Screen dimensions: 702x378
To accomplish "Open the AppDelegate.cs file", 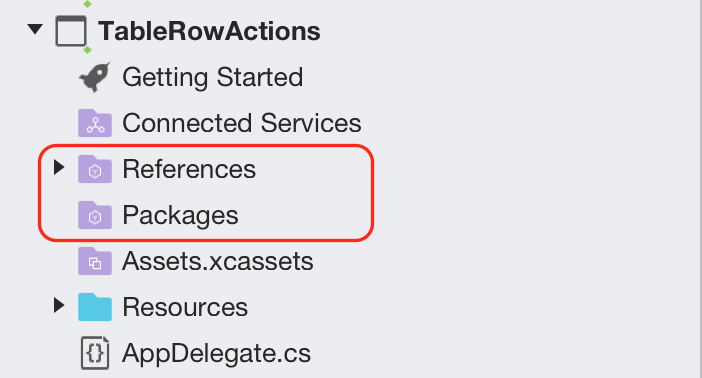I will click(x=216, y=353).
